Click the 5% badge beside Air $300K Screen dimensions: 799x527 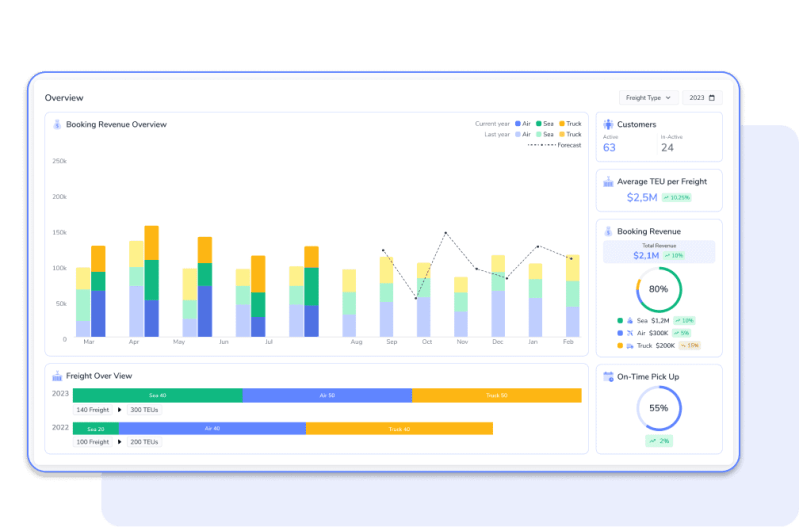[x=681, y=333]
